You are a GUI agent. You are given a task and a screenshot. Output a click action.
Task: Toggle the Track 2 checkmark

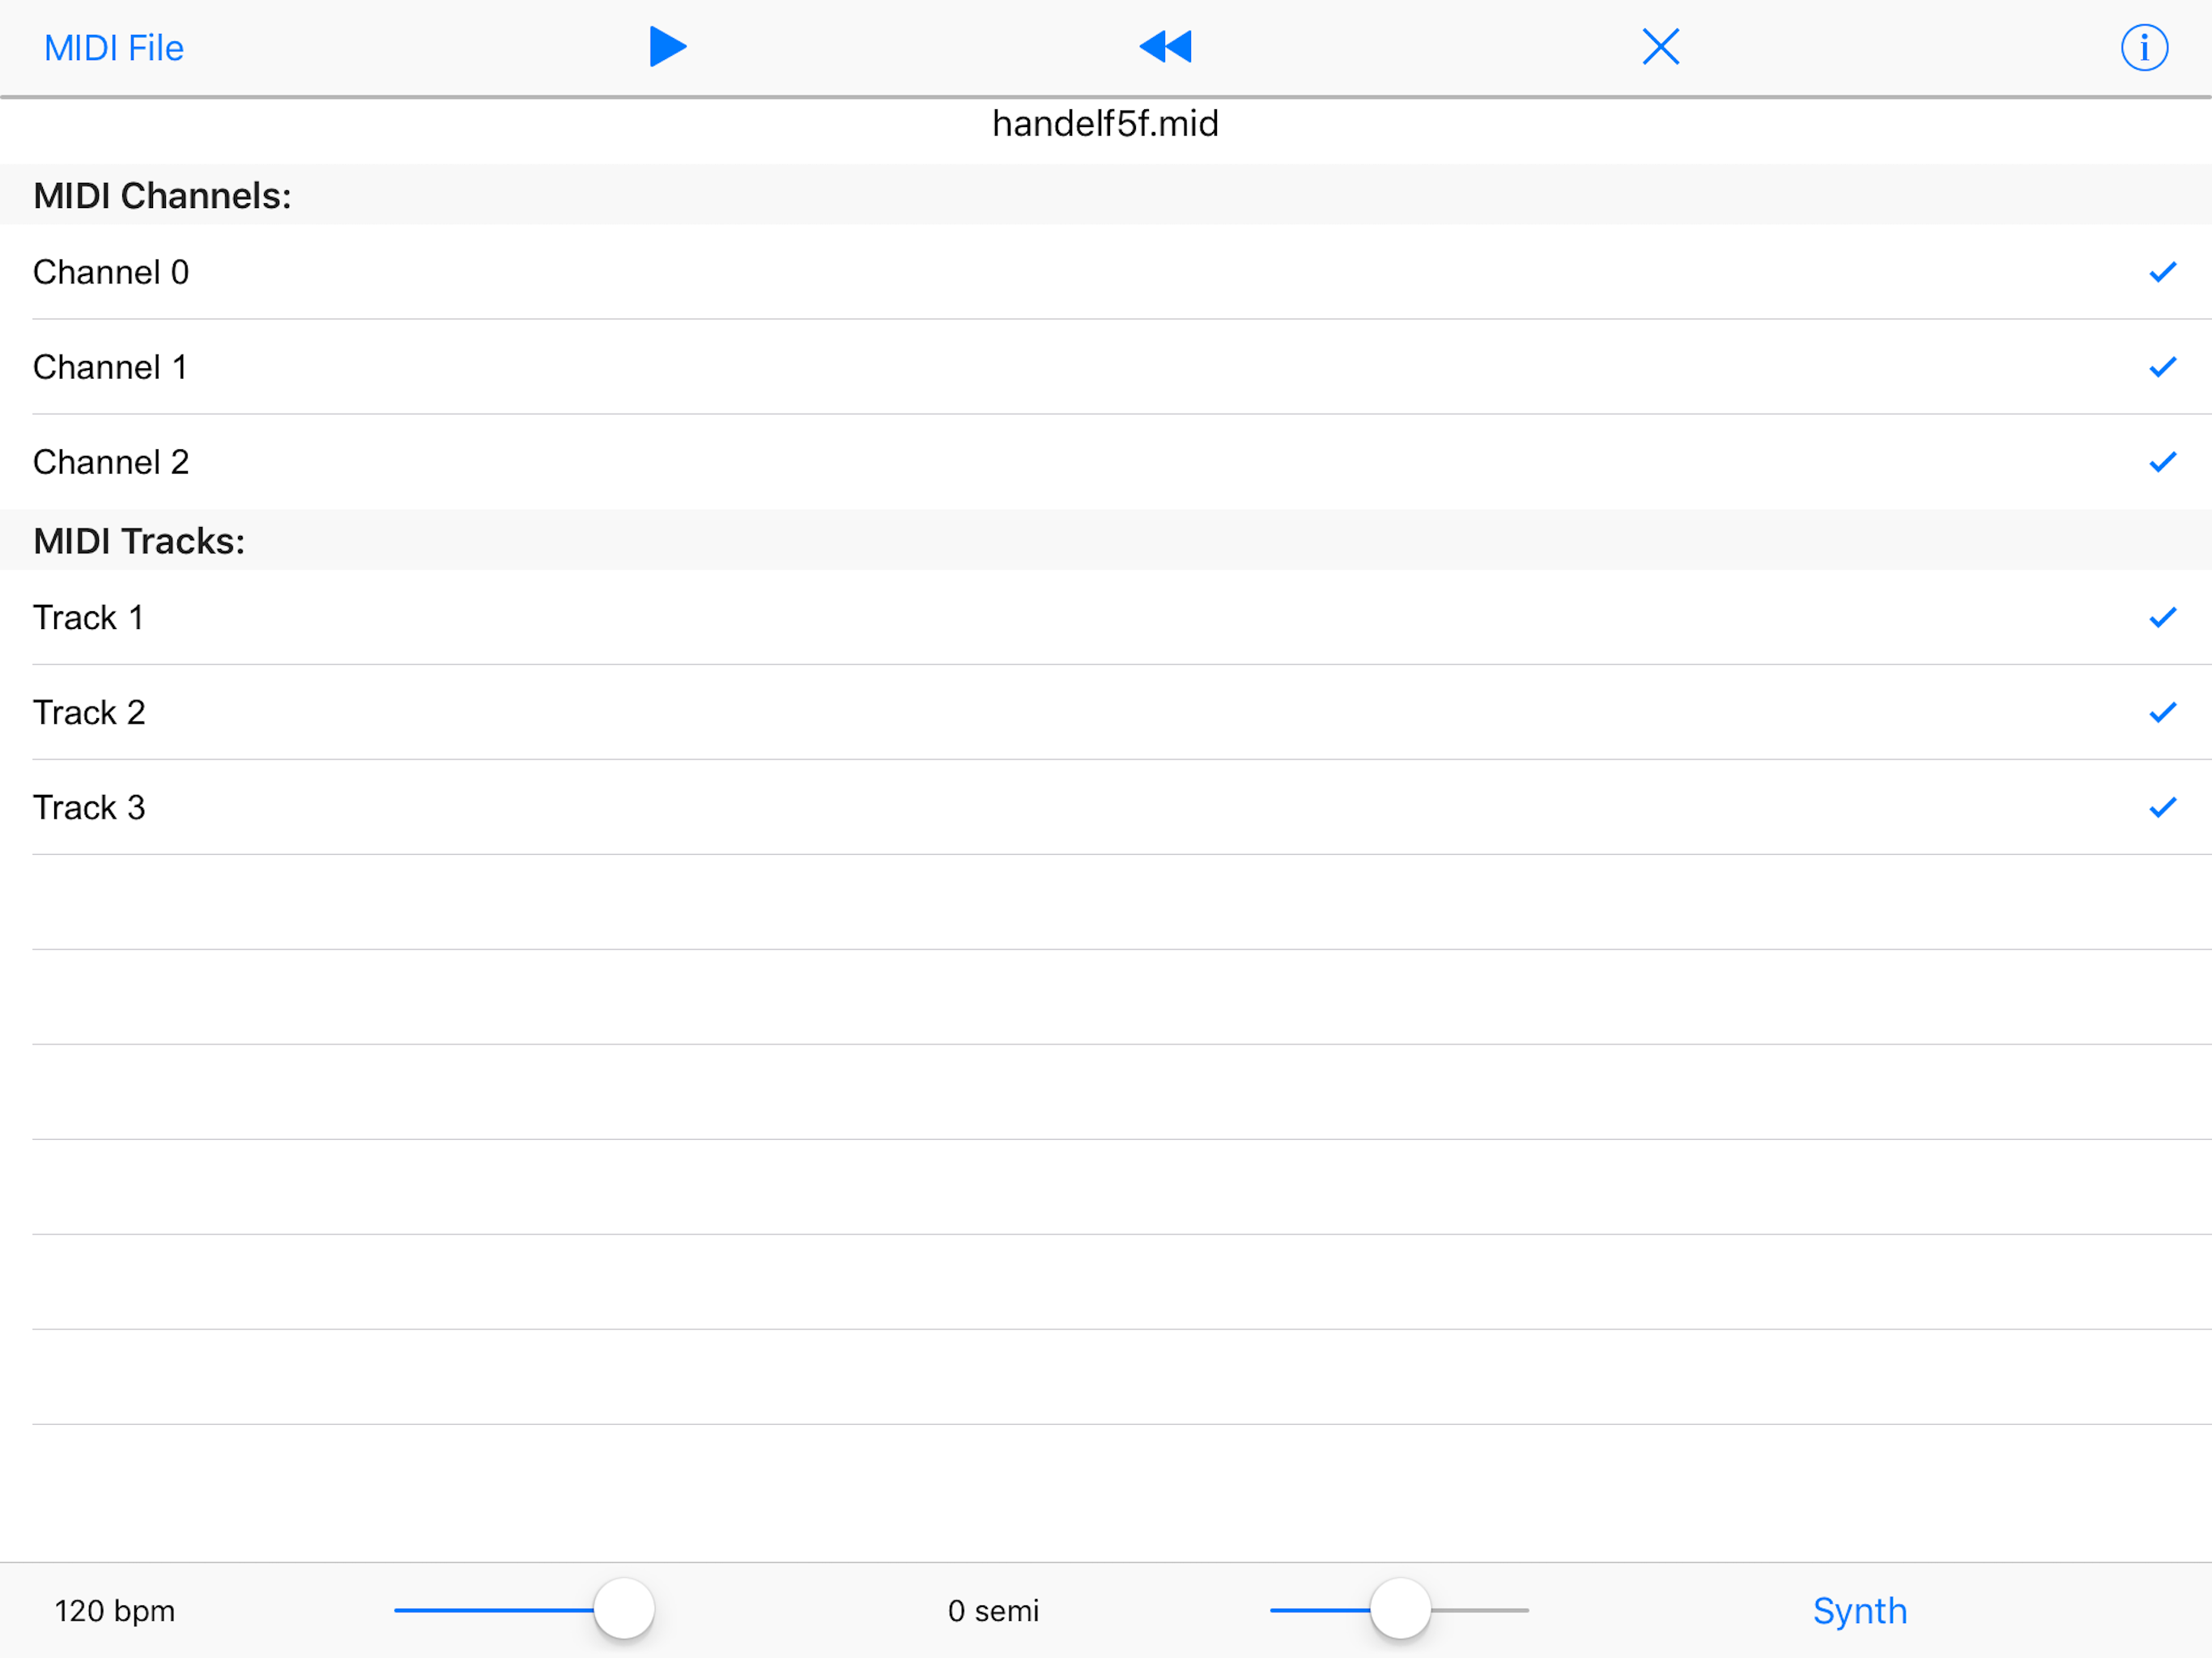tap(2162, 712)
